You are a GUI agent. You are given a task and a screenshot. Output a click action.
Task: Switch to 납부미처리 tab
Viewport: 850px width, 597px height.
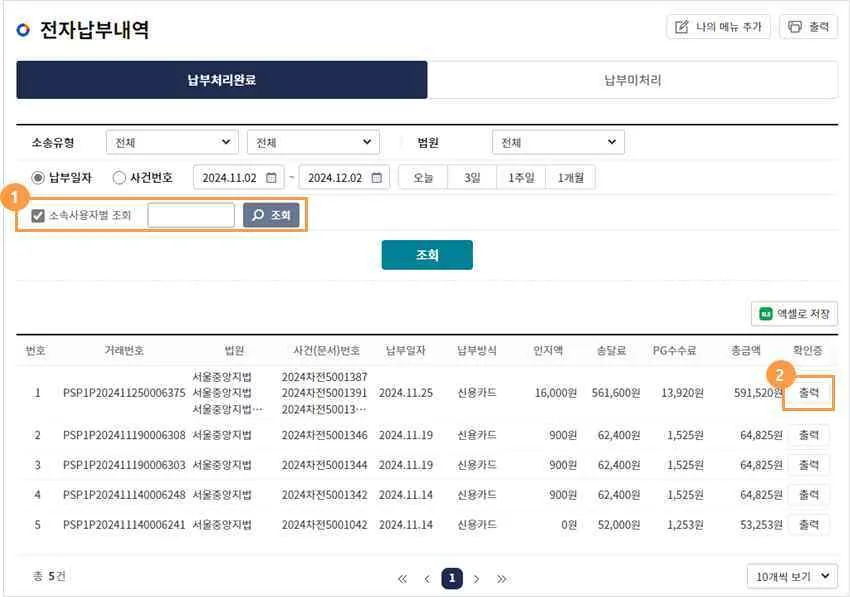(633, 80)
